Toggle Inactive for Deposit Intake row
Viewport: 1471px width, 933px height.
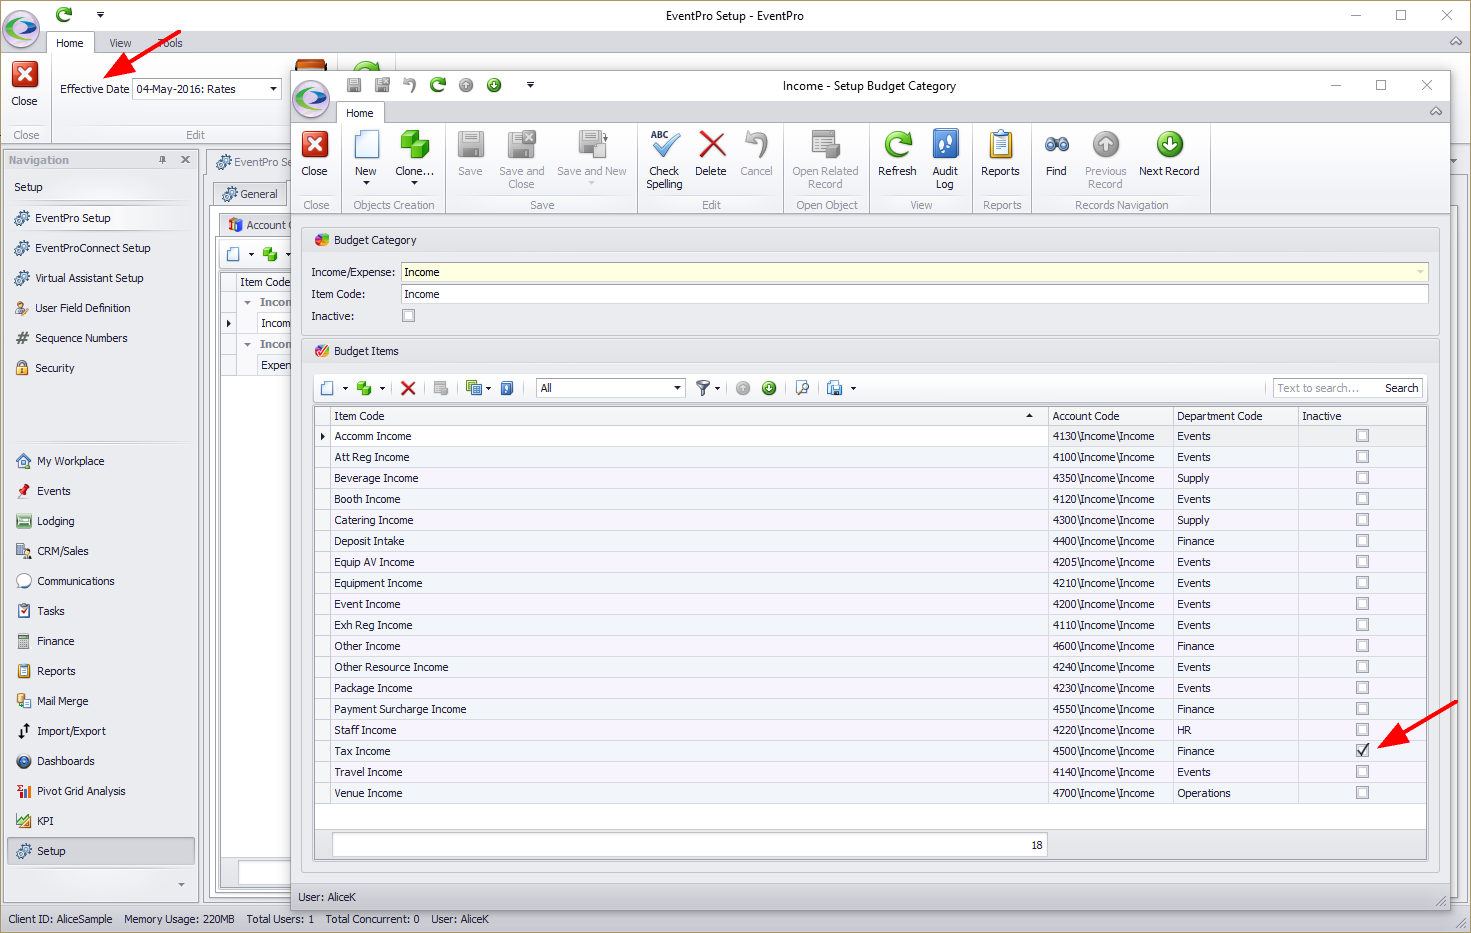coord(1362,541)
